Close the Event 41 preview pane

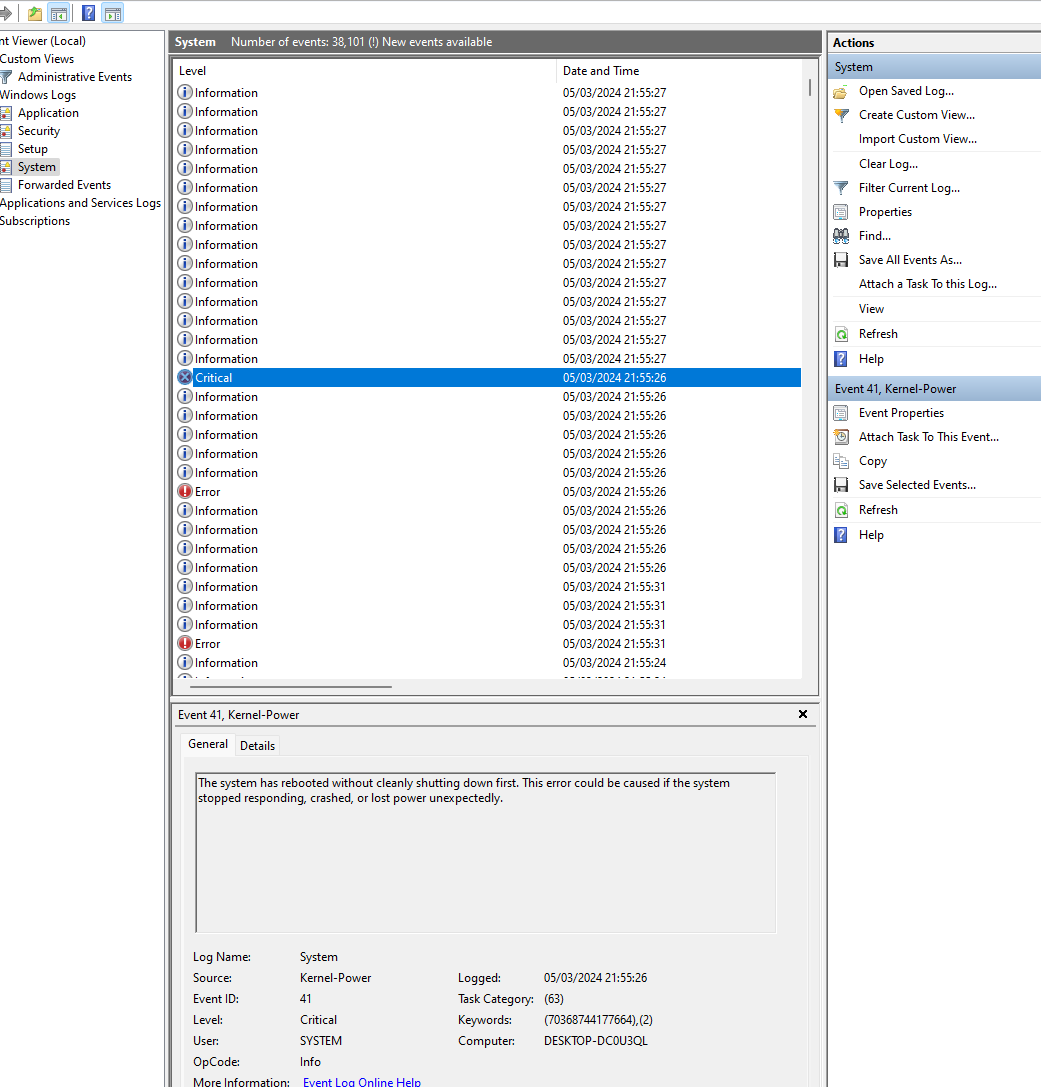click(x=802, y=714)
